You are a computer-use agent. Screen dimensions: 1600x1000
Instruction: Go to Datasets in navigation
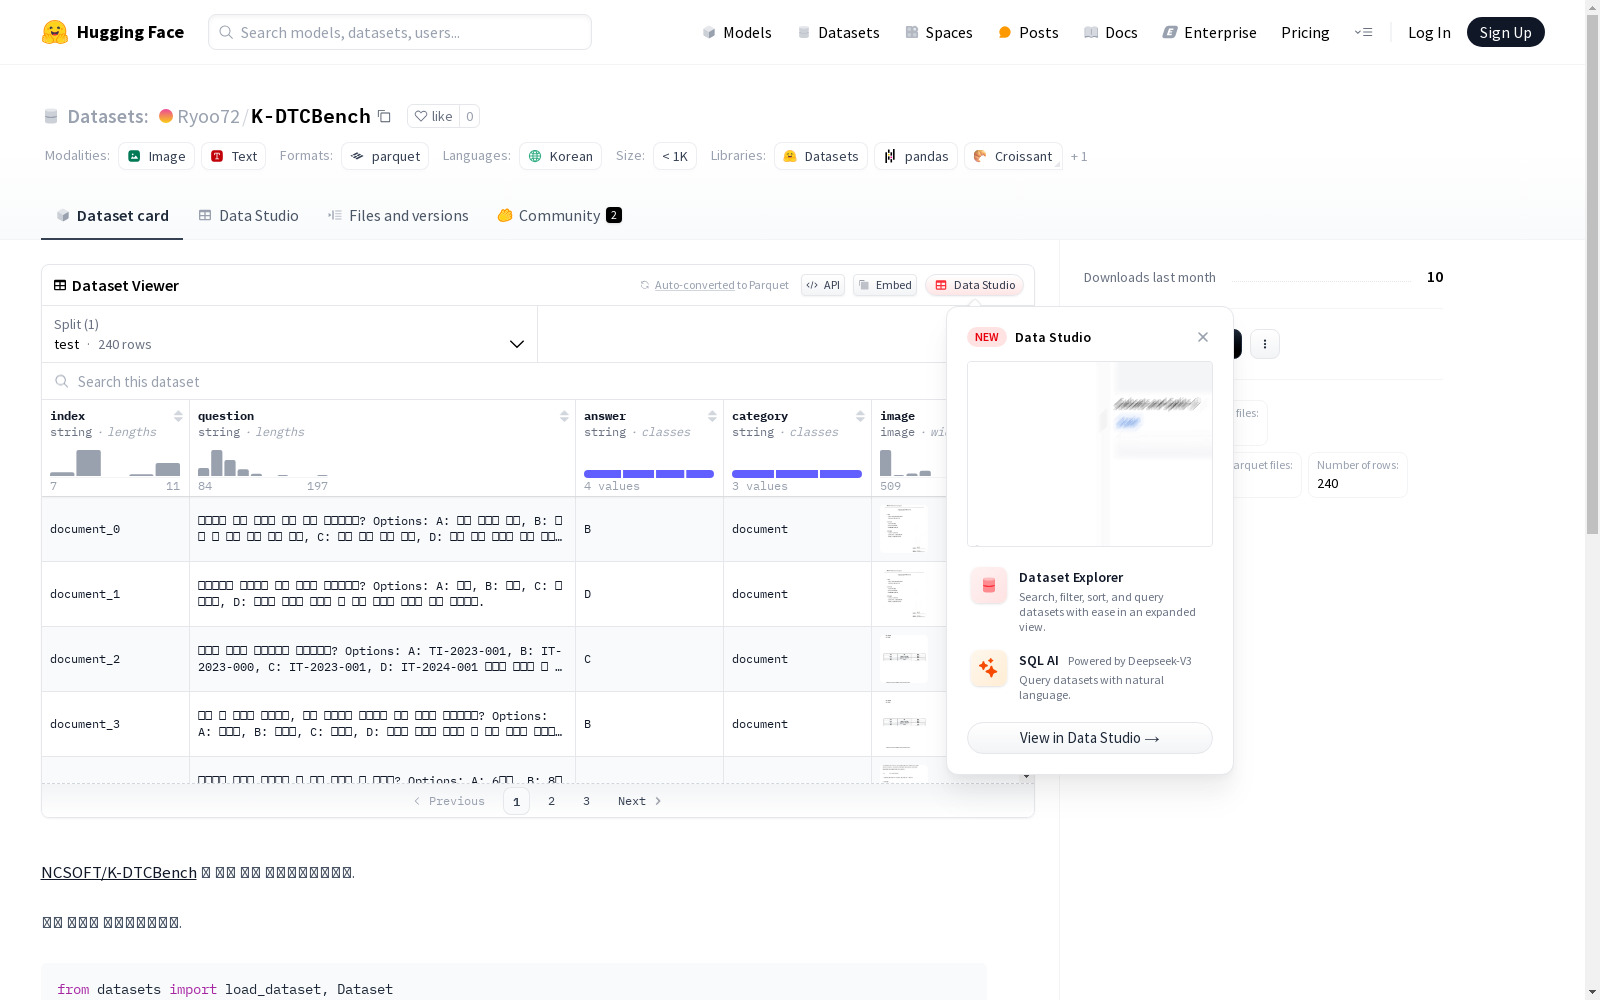click(838, 32)
